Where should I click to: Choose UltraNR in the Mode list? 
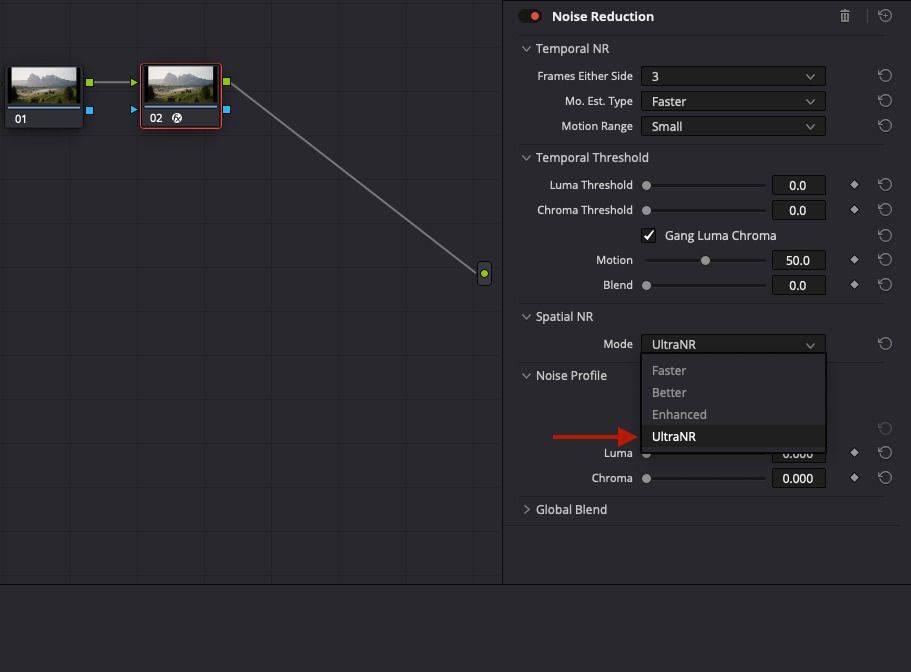[x=674, y=436]
